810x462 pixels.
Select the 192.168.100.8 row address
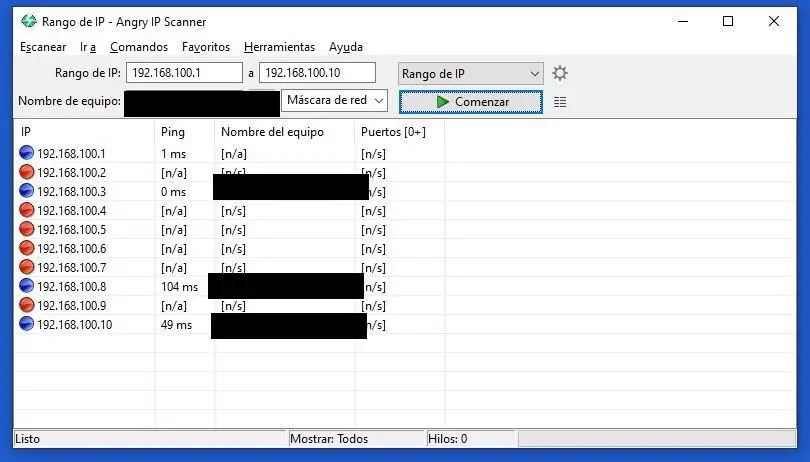click(71, 286)
